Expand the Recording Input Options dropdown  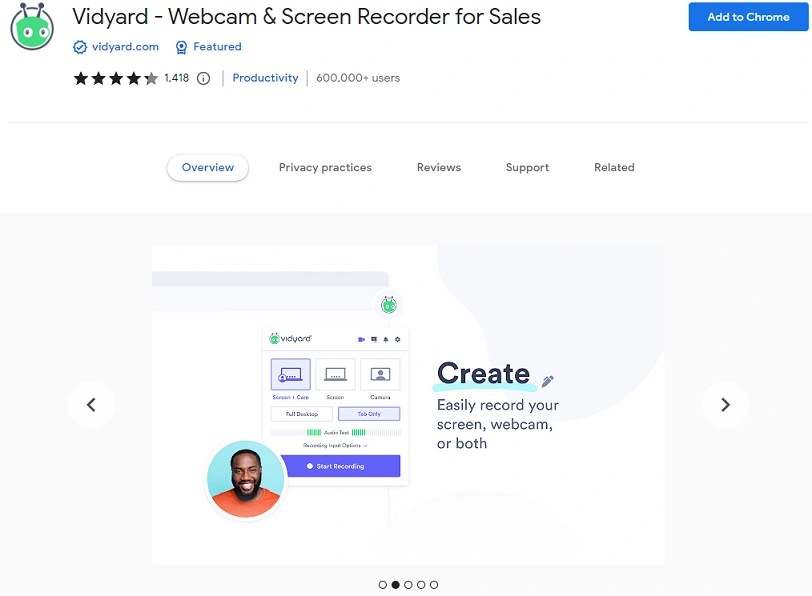point(334,445)
